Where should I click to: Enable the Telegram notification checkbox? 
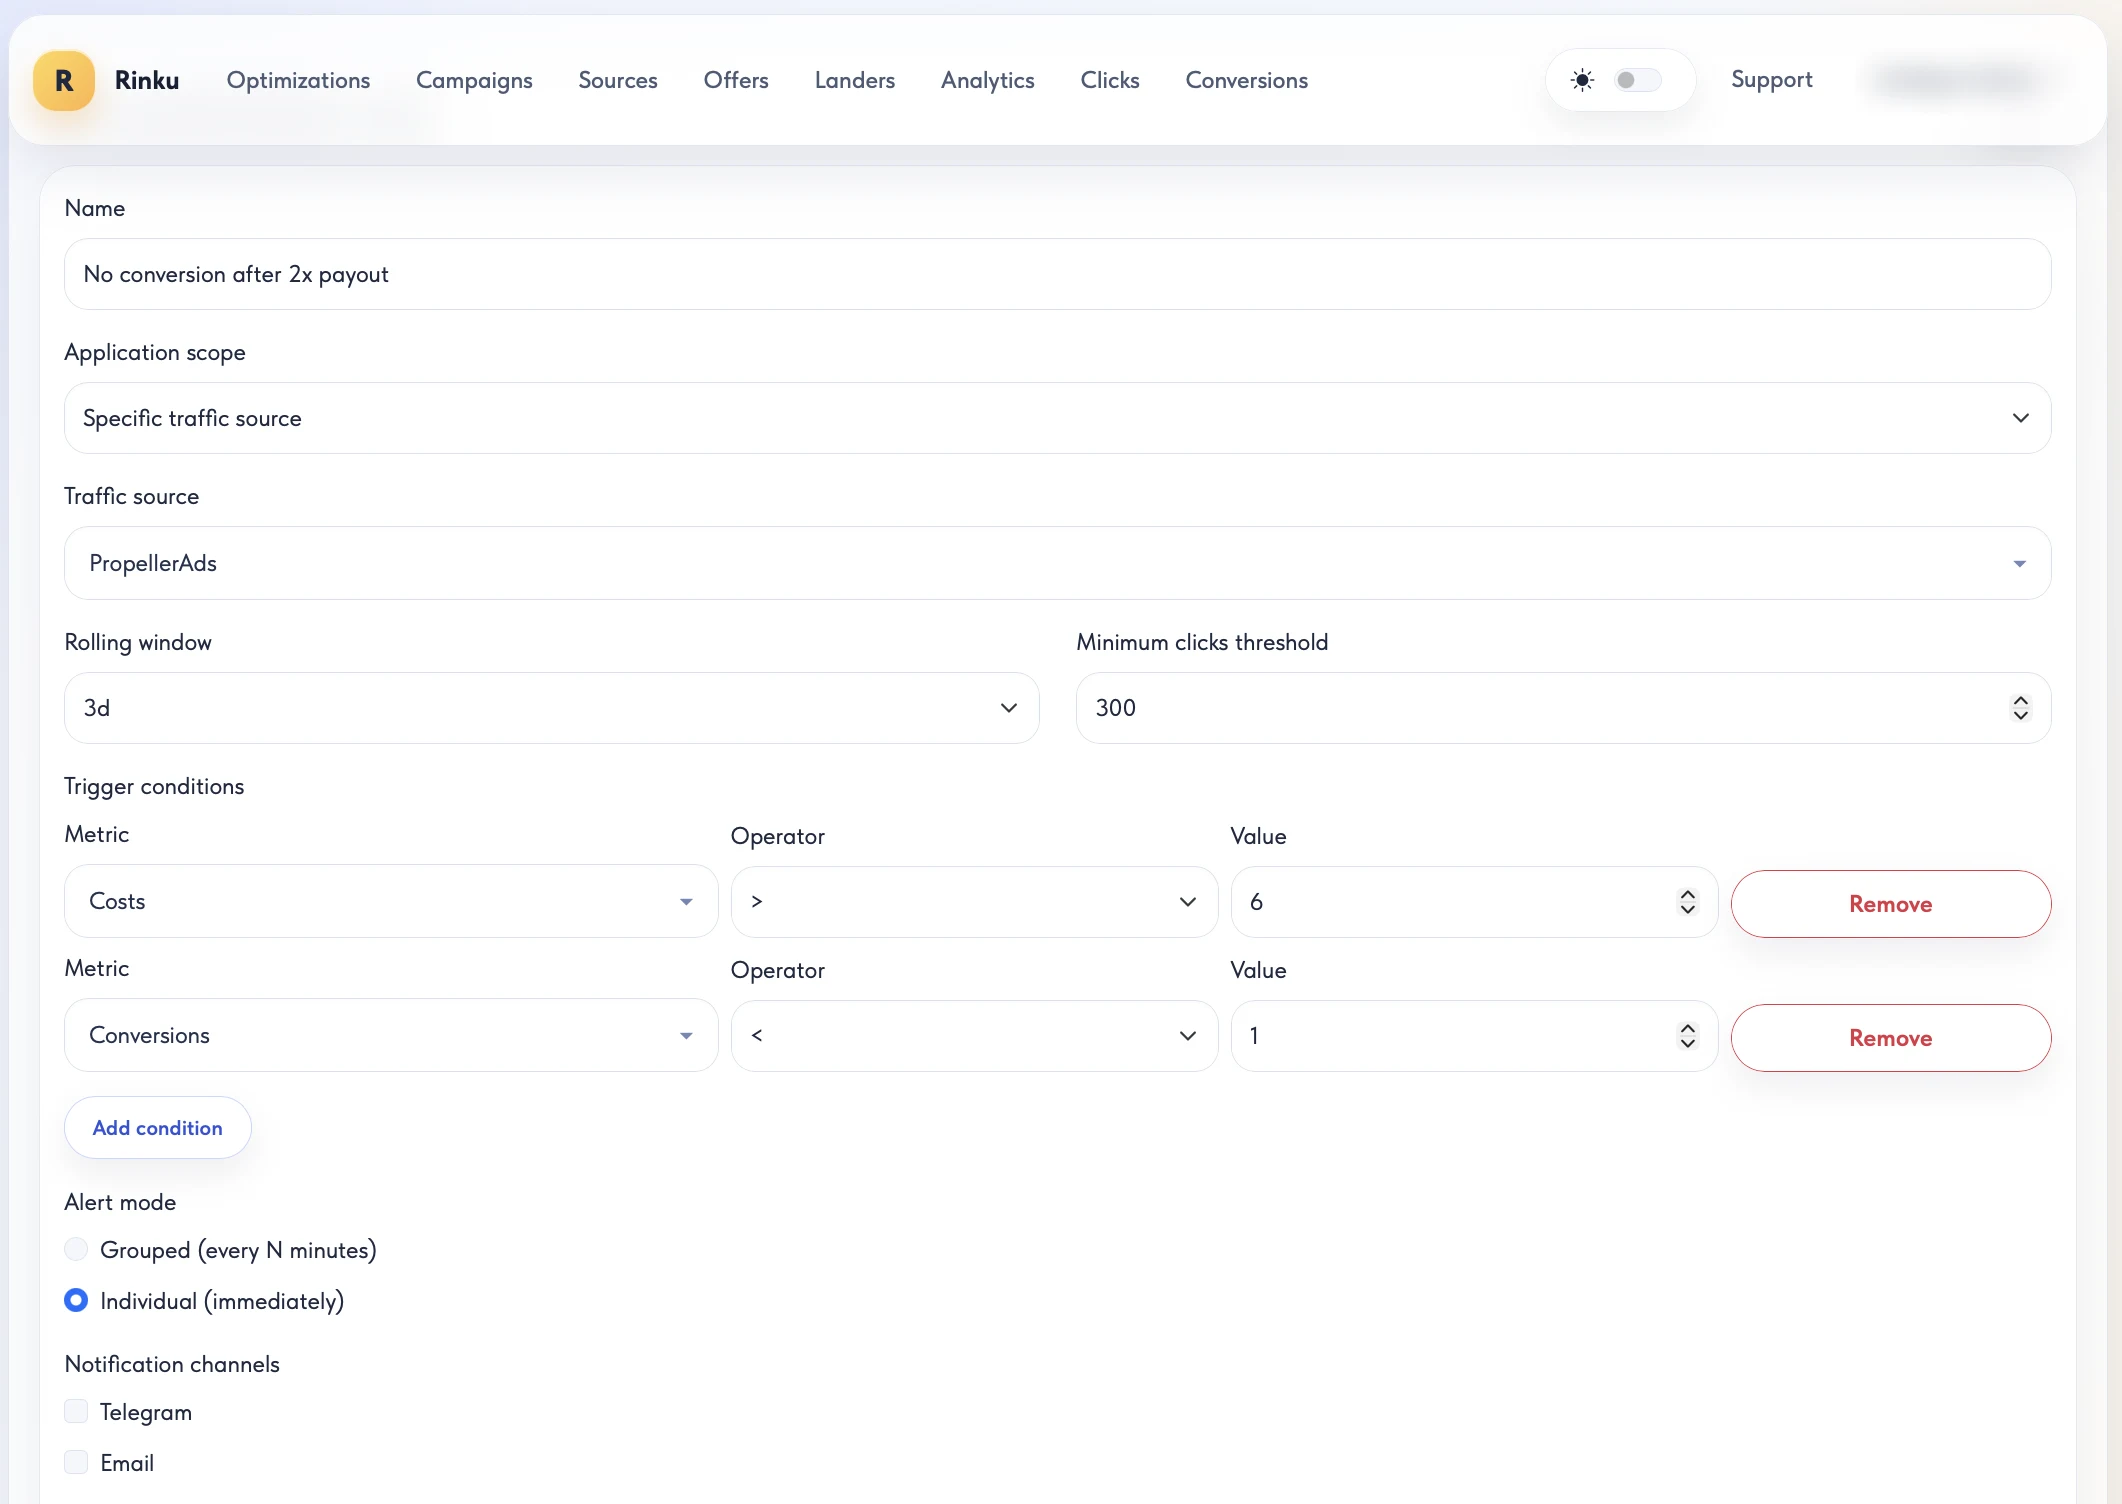coord(76,1412)
